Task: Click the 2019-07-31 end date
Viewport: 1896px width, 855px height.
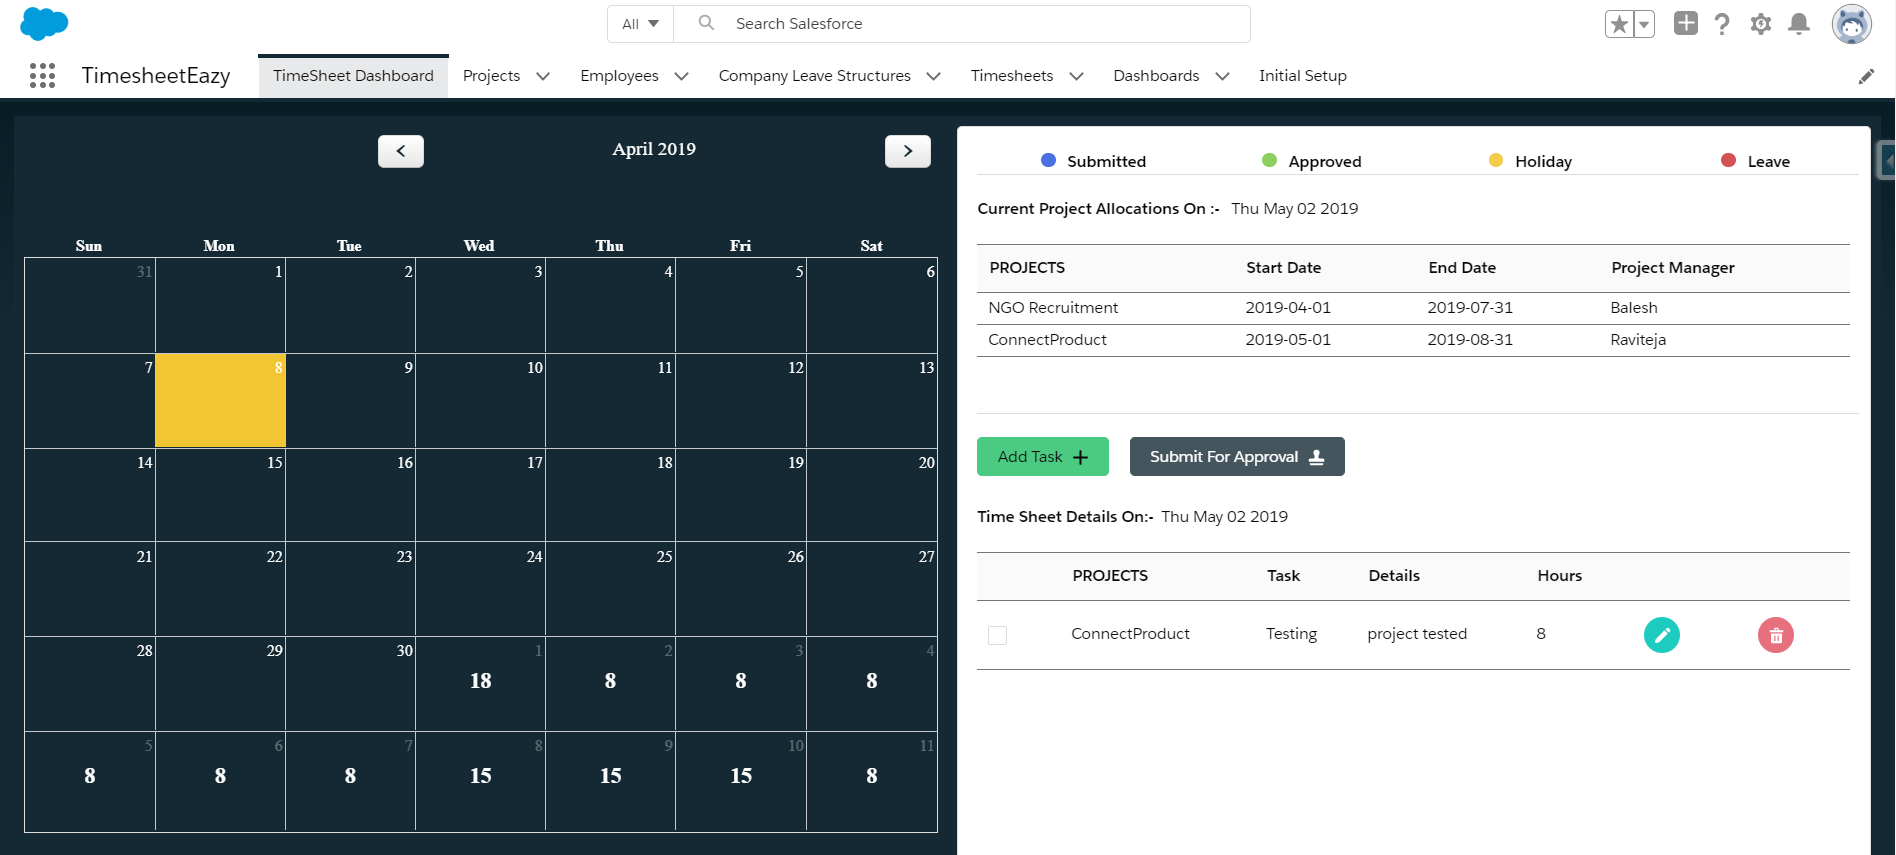Action: pyautogui.click(x=1470, y=308)
